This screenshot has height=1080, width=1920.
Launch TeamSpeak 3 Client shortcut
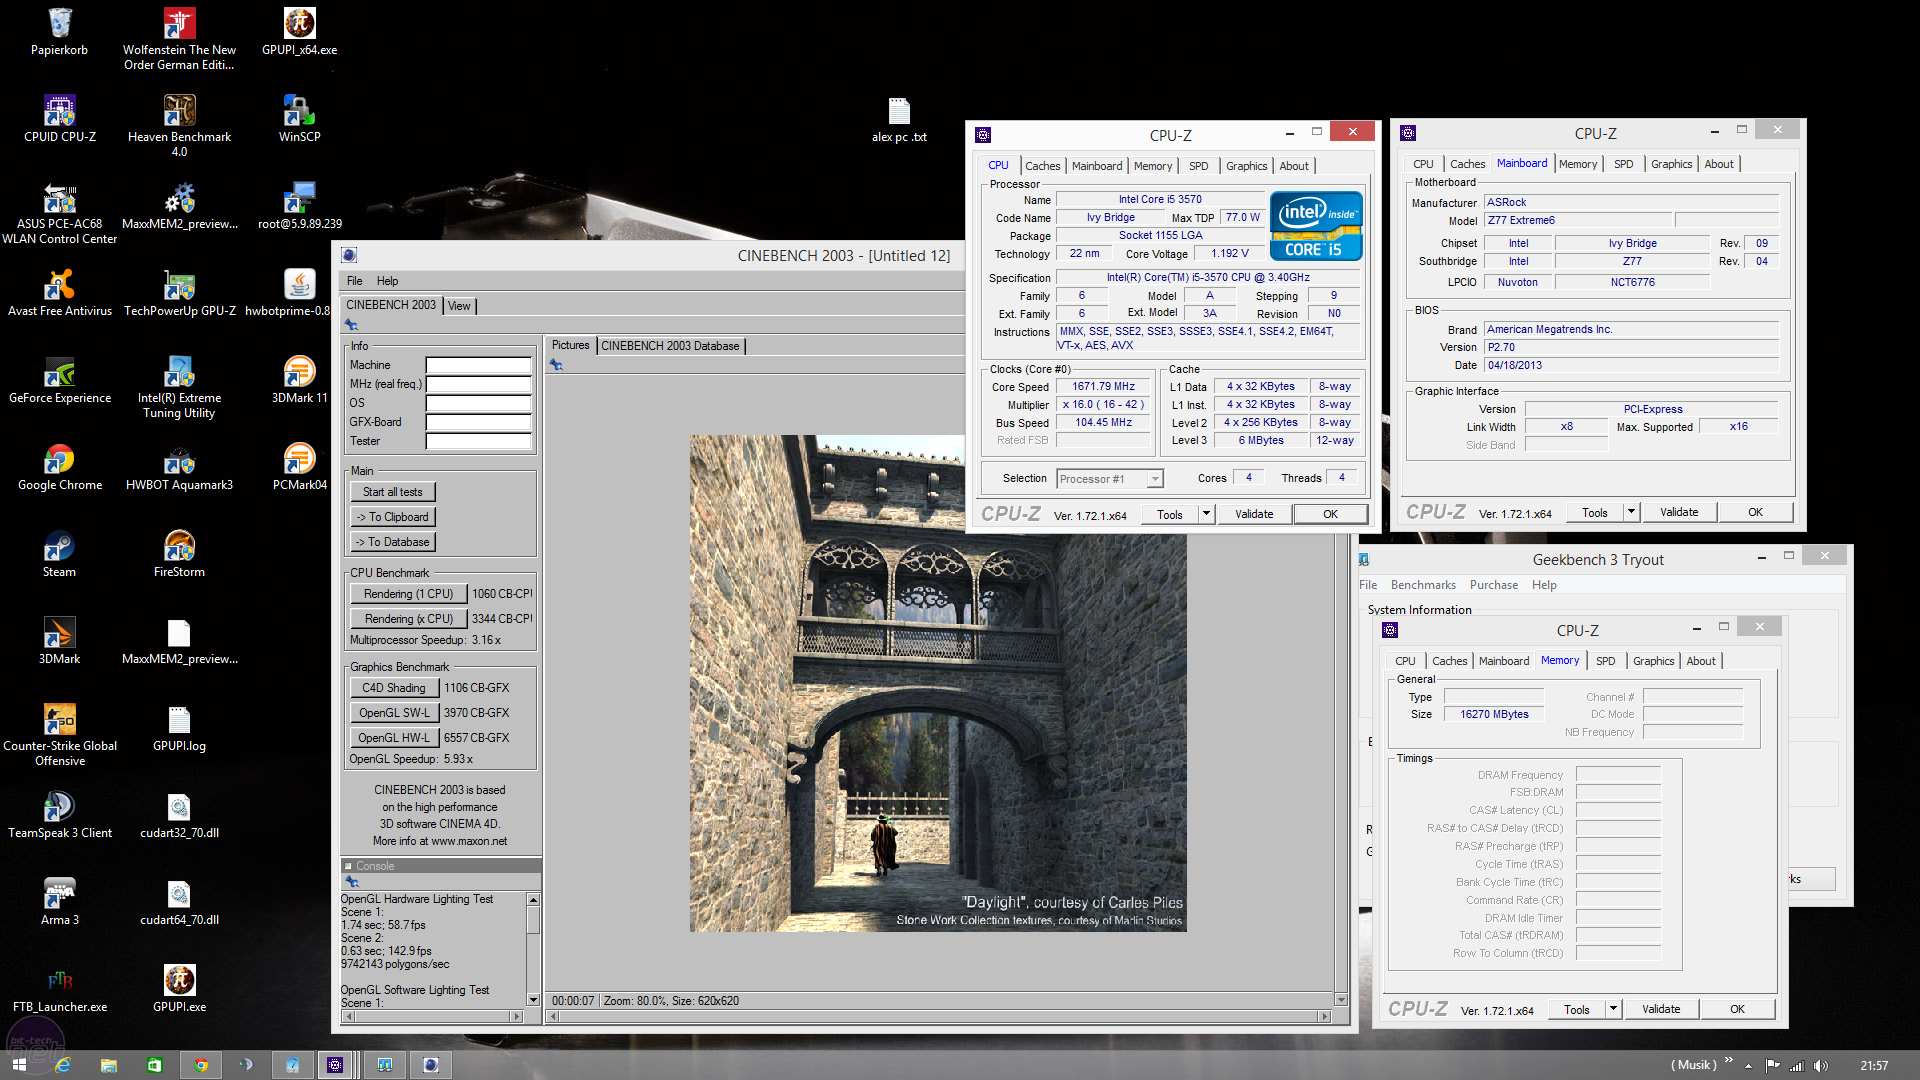click(x=59, y=815)
